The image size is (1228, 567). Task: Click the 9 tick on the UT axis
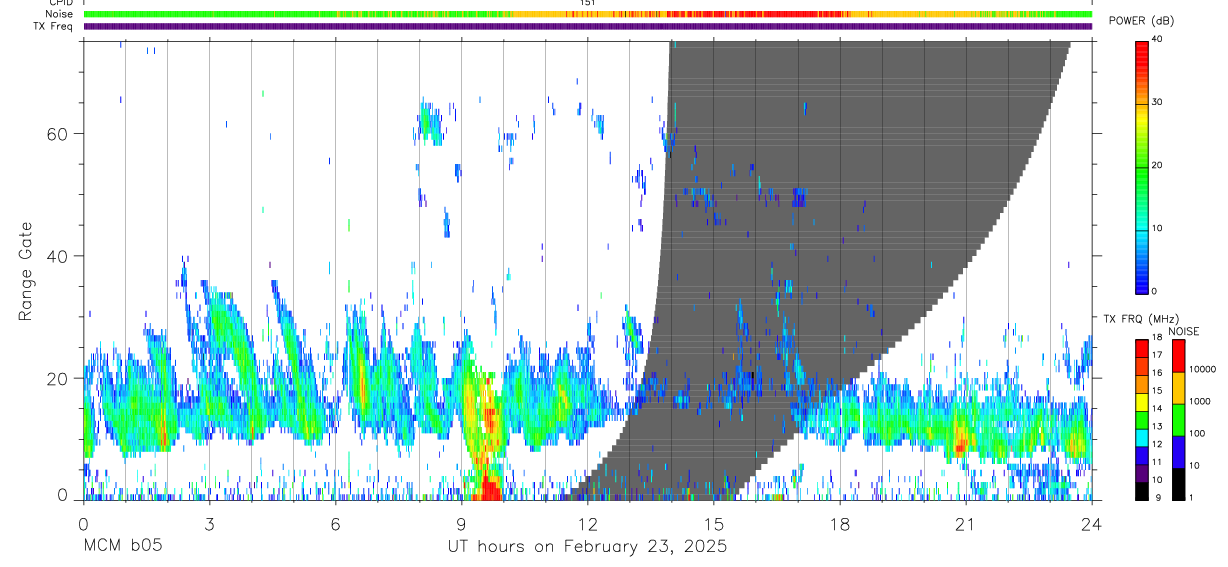(x=461, y=523)
